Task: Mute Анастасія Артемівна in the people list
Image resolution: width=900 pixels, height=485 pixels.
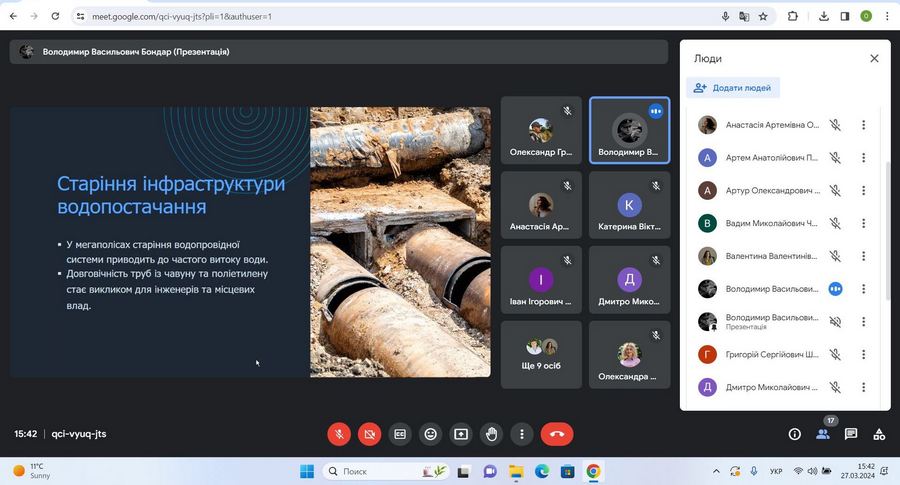Action: click(x=835, y=125)
